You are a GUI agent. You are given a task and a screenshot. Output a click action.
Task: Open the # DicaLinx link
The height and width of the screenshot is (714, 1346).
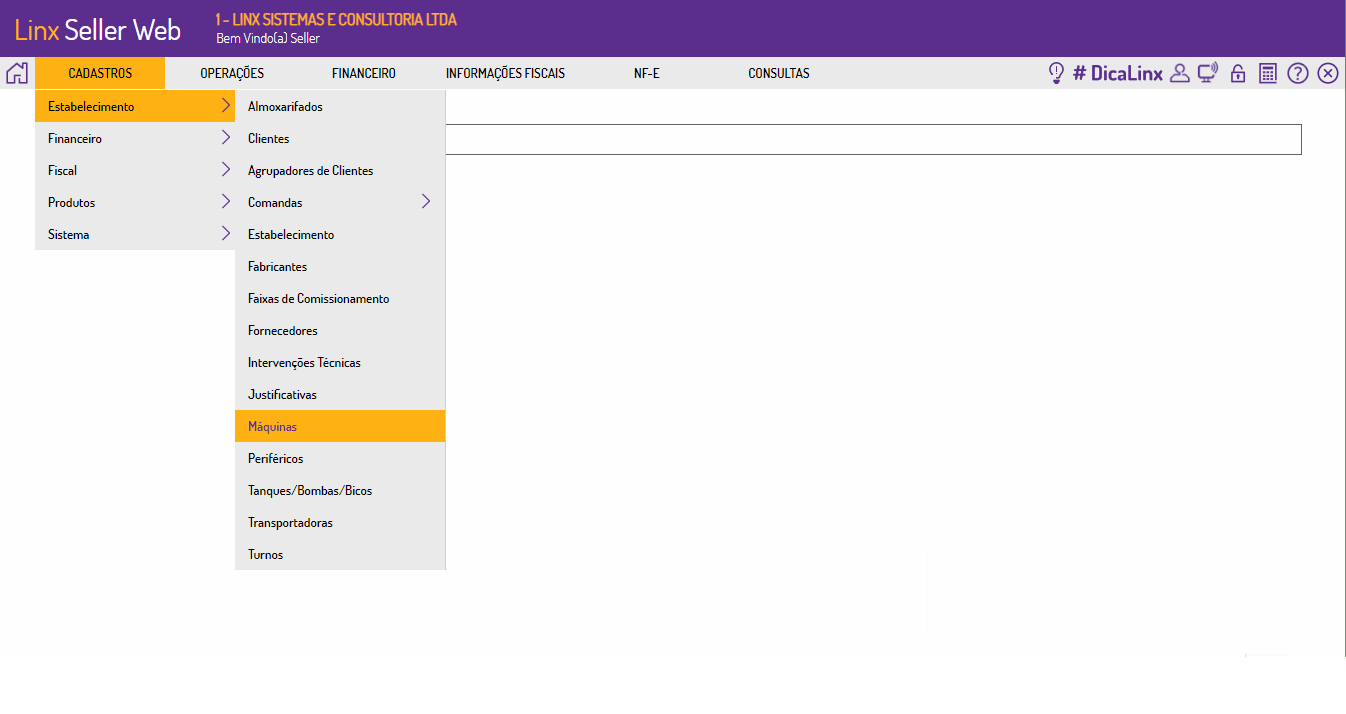point(1118,73)
